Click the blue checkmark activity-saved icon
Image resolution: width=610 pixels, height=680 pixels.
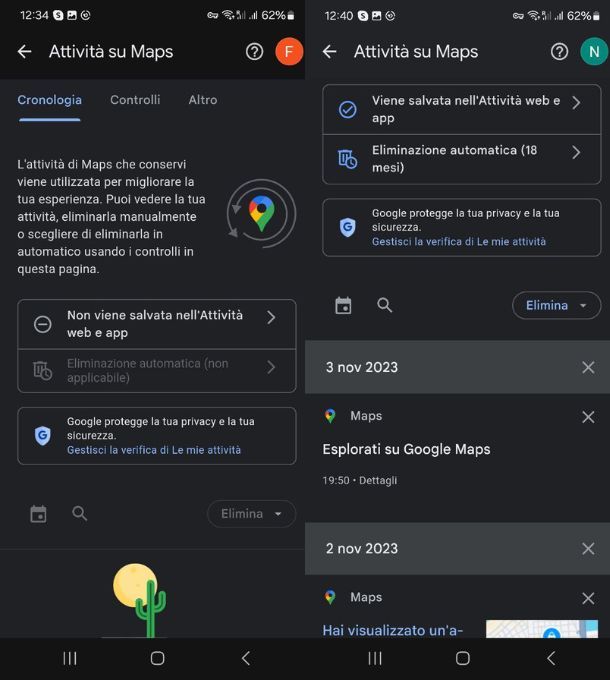pyautogui.click(x=347, y=110)
